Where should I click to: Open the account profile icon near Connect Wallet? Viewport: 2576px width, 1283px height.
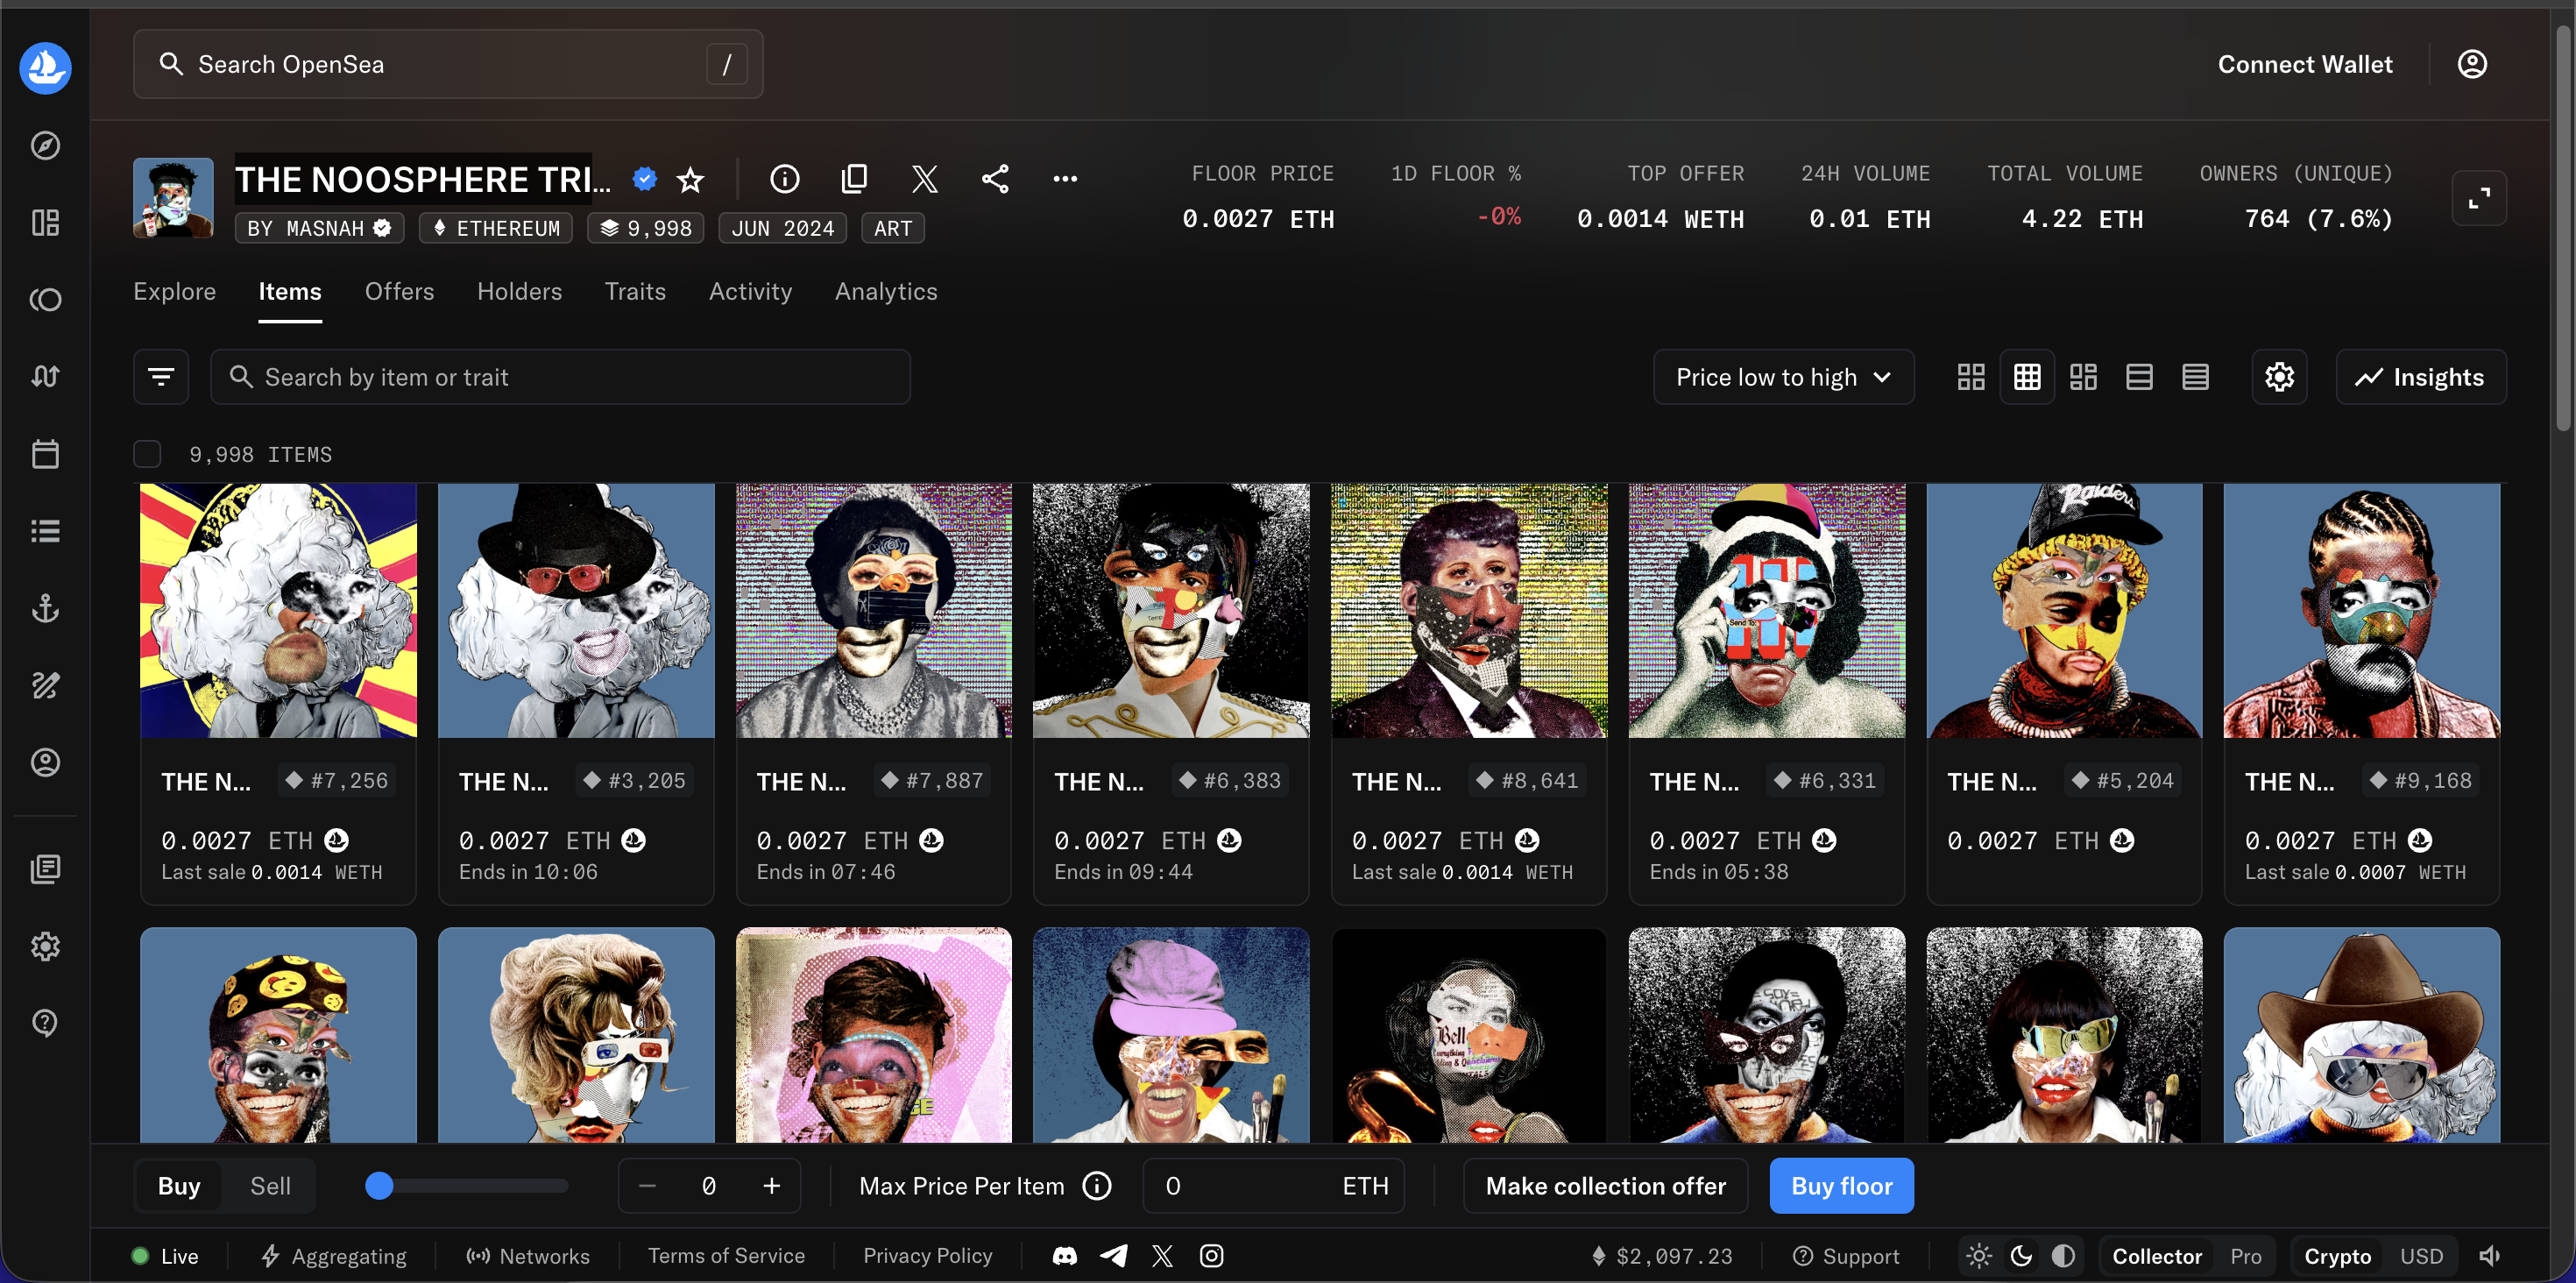click(x=2471, y=64)
